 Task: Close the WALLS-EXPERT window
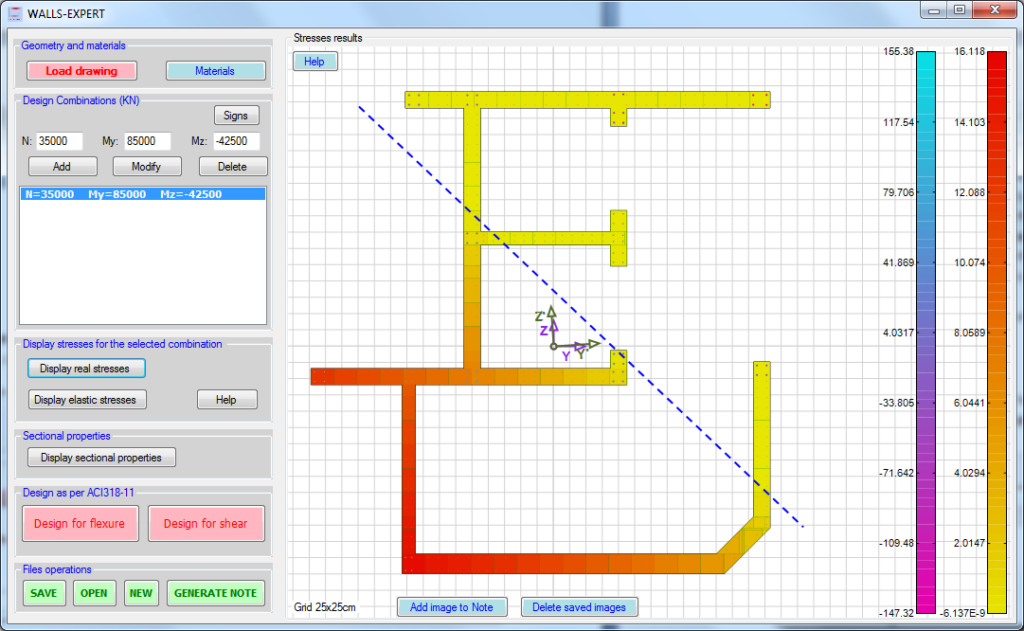pyautogui.click(x=995, y=10)
